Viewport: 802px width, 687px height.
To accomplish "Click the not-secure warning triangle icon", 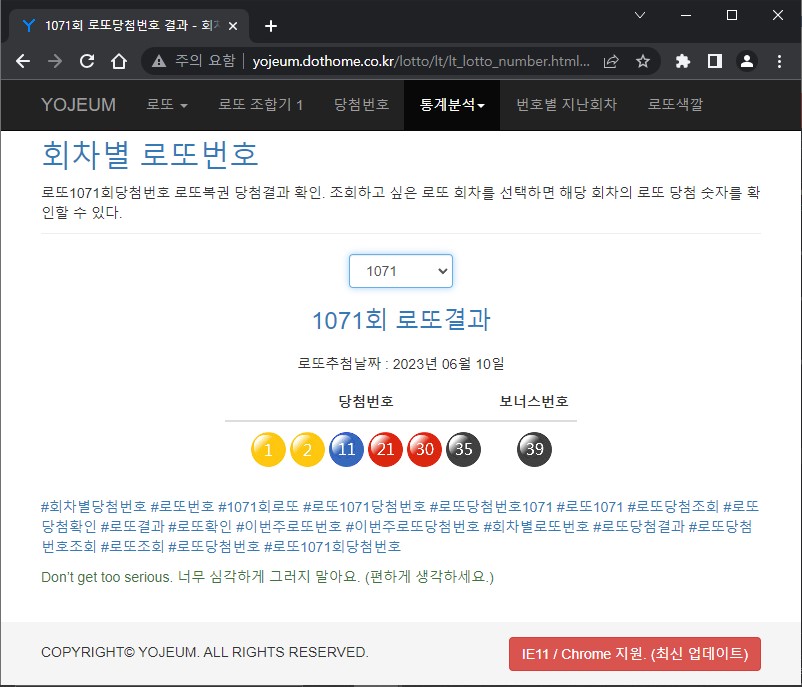I will click(159, 61).
